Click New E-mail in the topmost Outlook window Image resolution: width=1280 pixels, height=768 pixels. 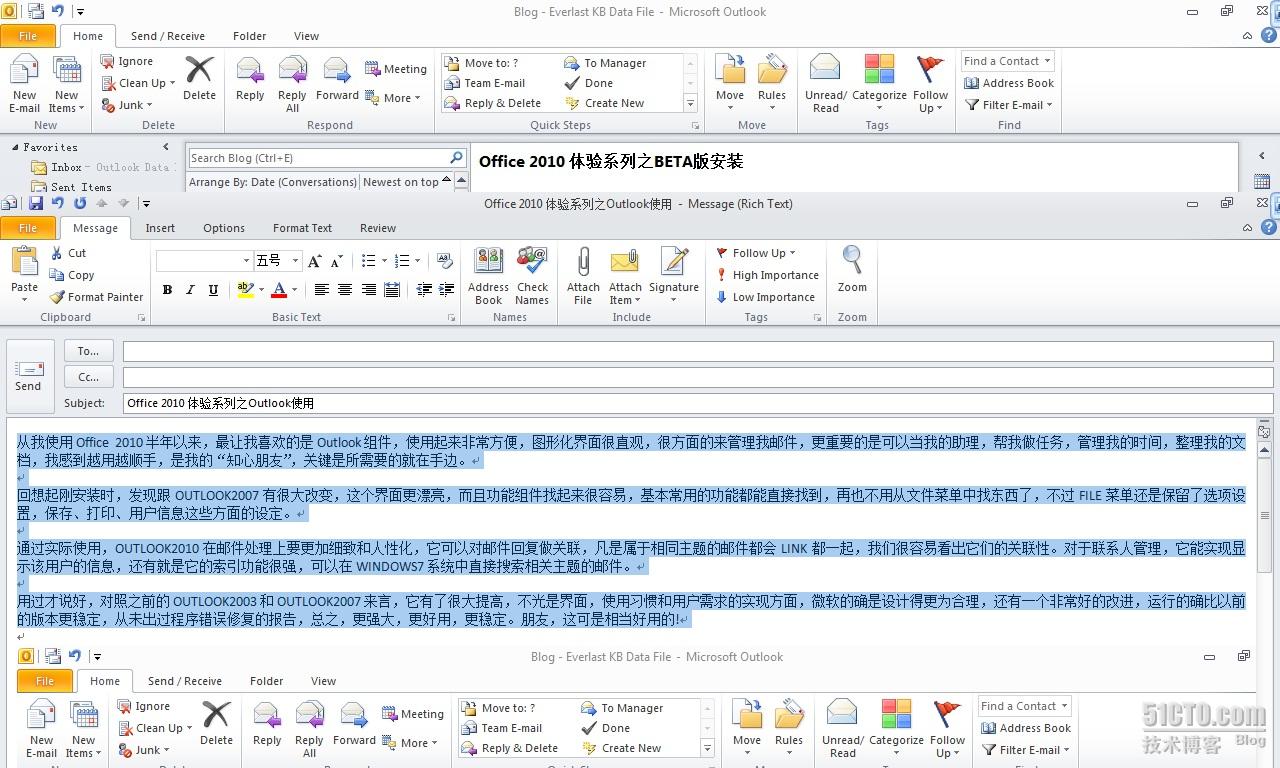[x=25, y=84]
